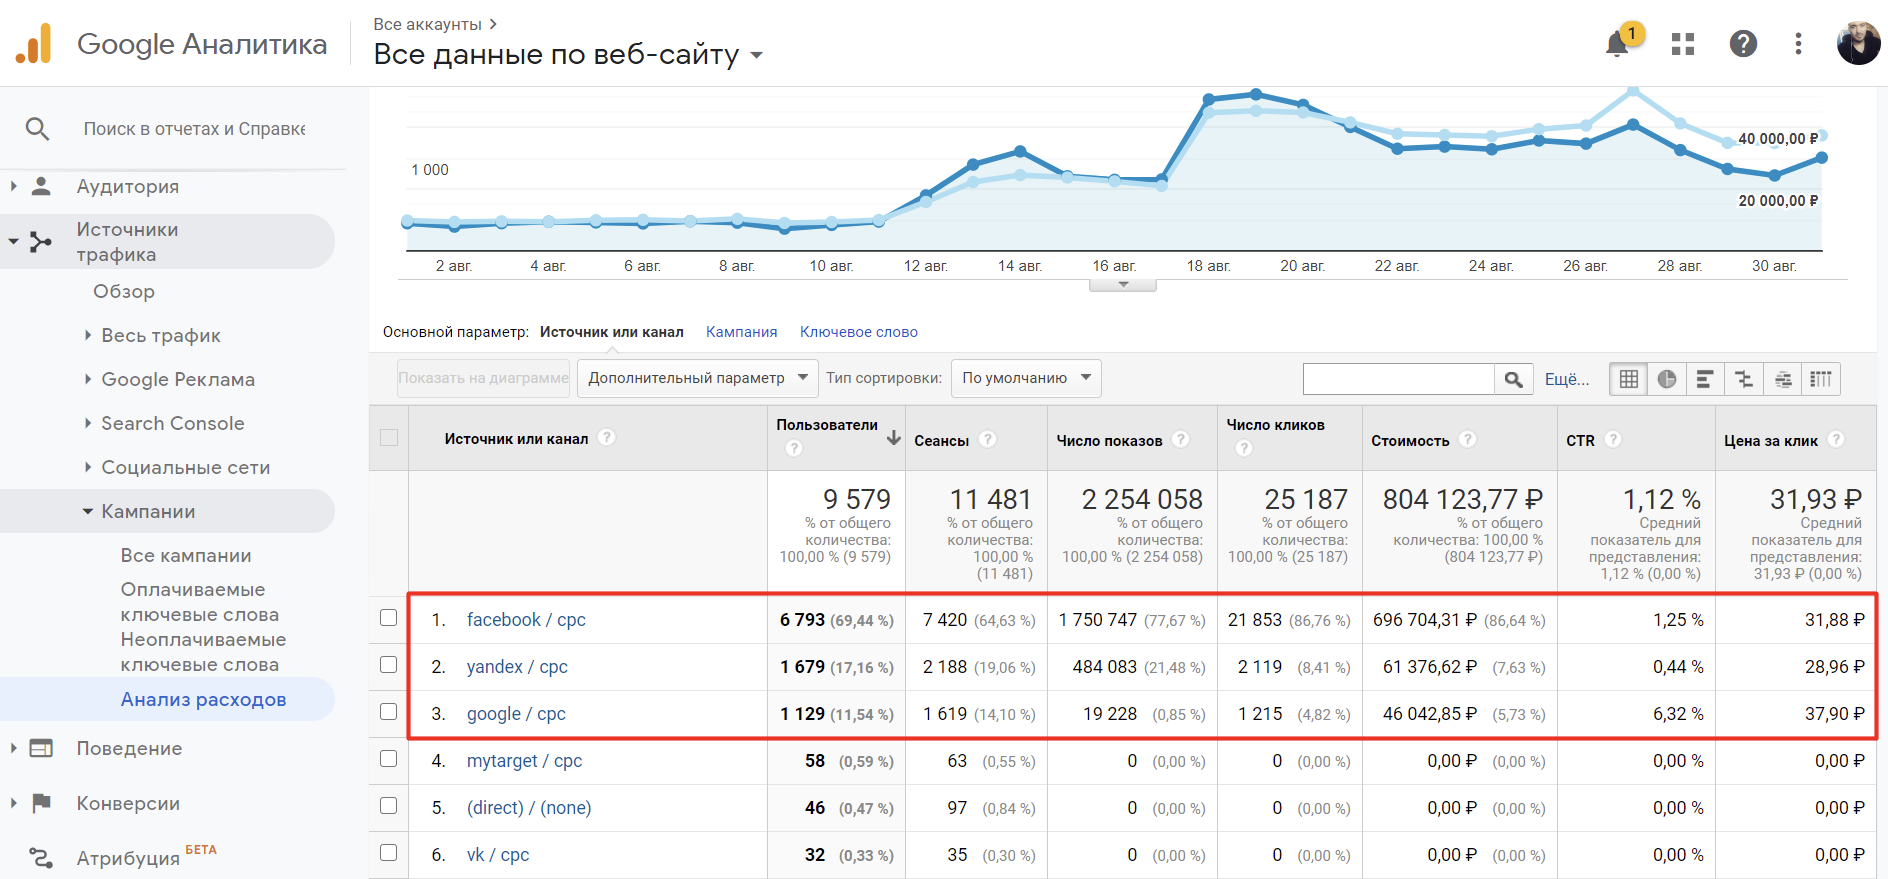Check the vk / cpc row checkbox

[x=389, y=853]
